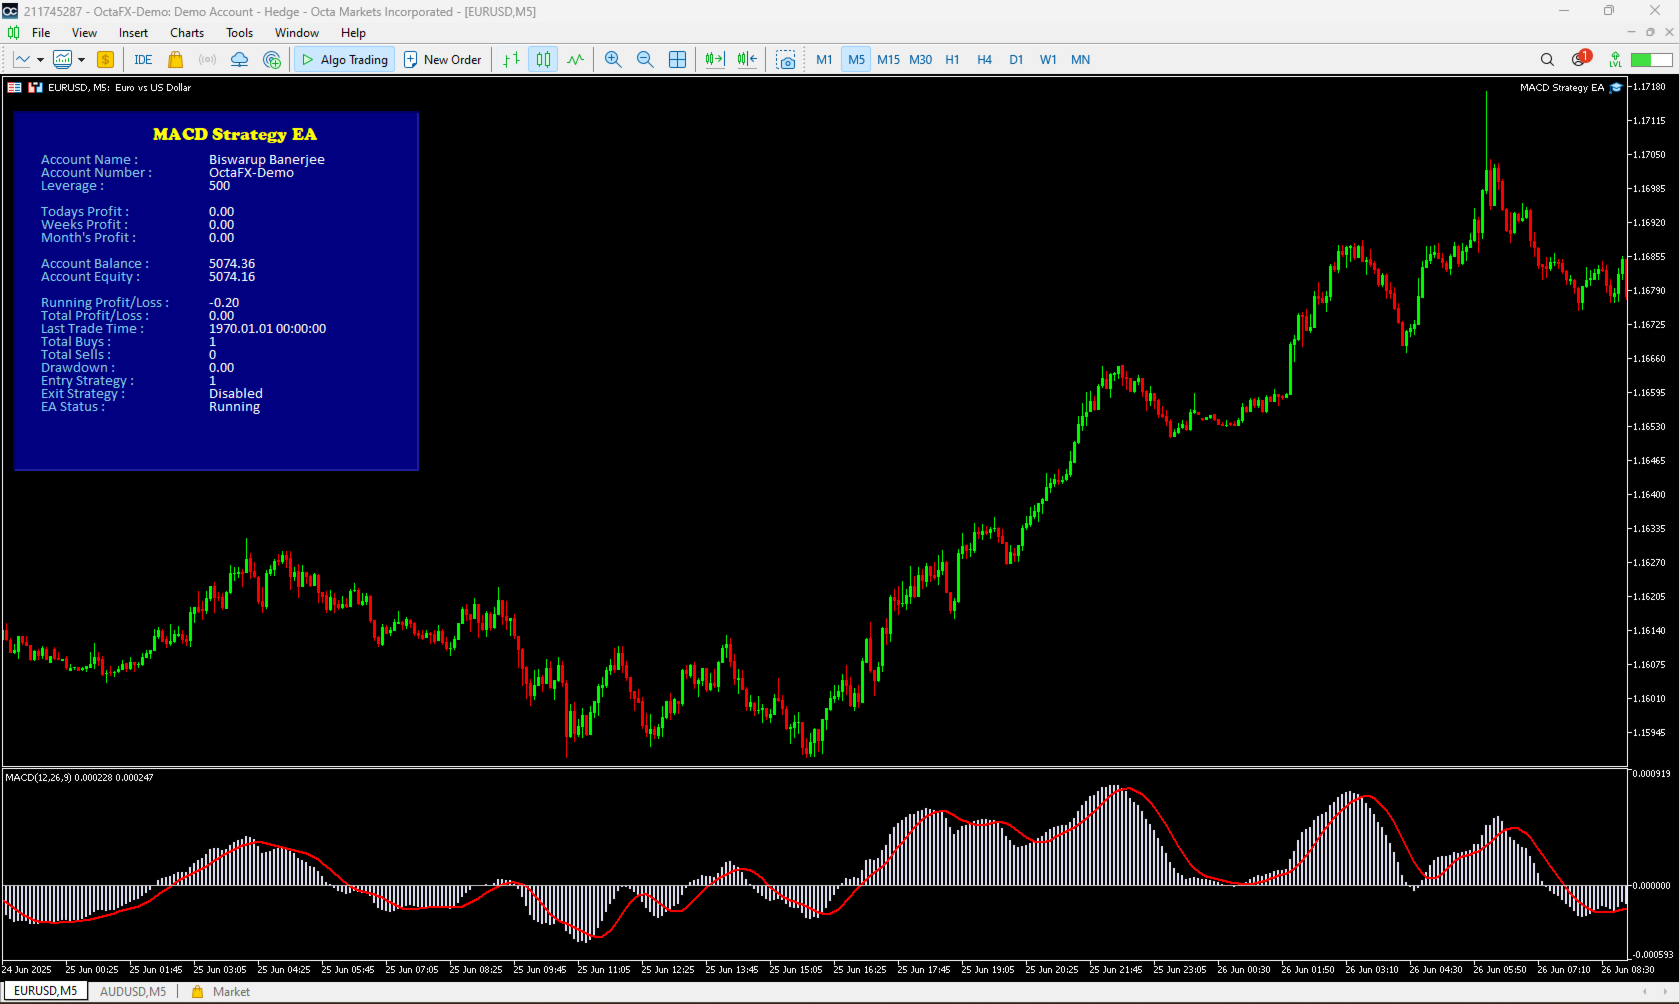This screenshot has width=1679, height=1004.
Task: Select the M1 timeframe
Action: point(824,60)
